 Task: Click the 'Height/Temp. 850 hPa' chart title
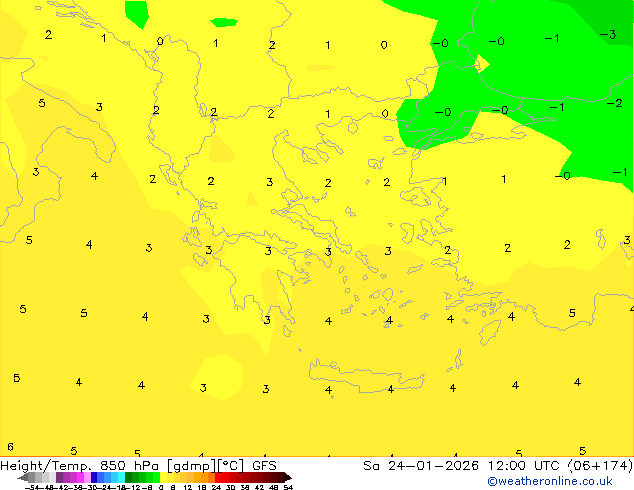[79, 466]
